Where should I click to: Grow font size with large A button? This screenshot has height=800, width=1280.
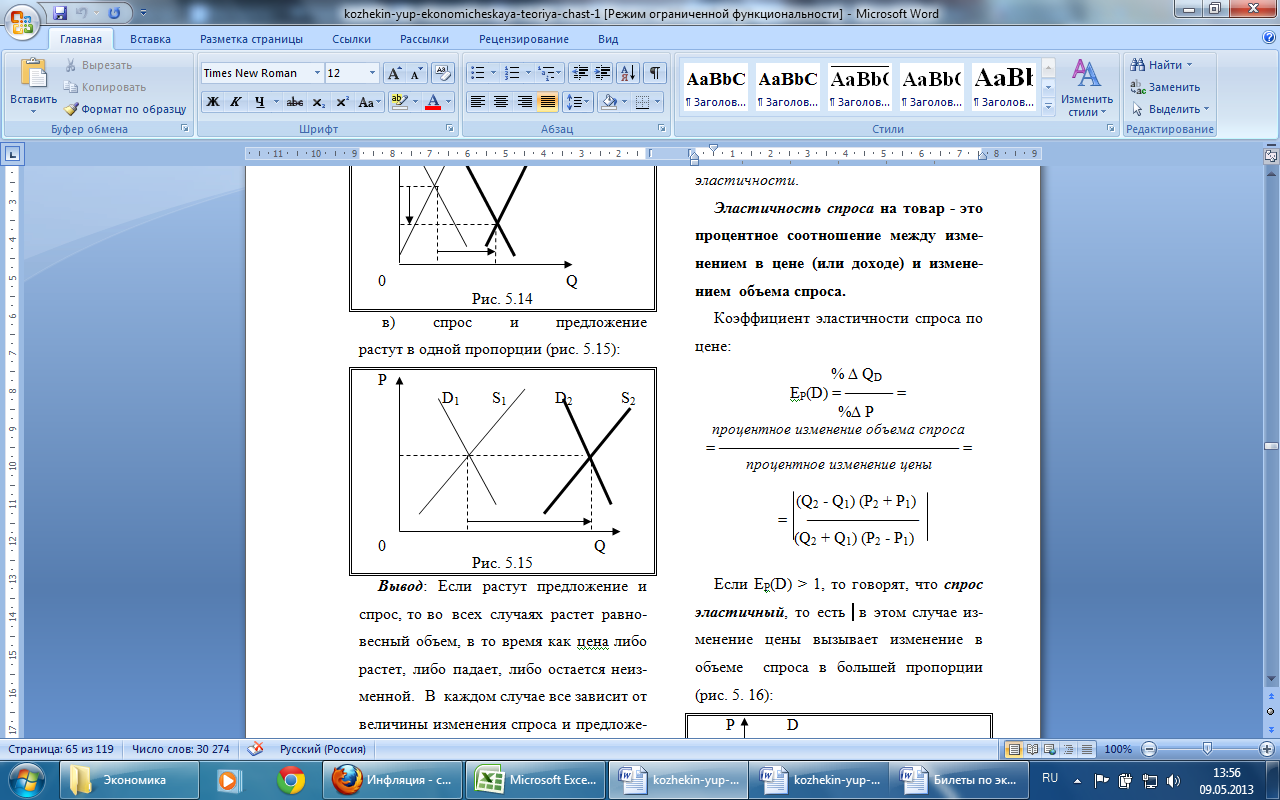coord(394,73)
